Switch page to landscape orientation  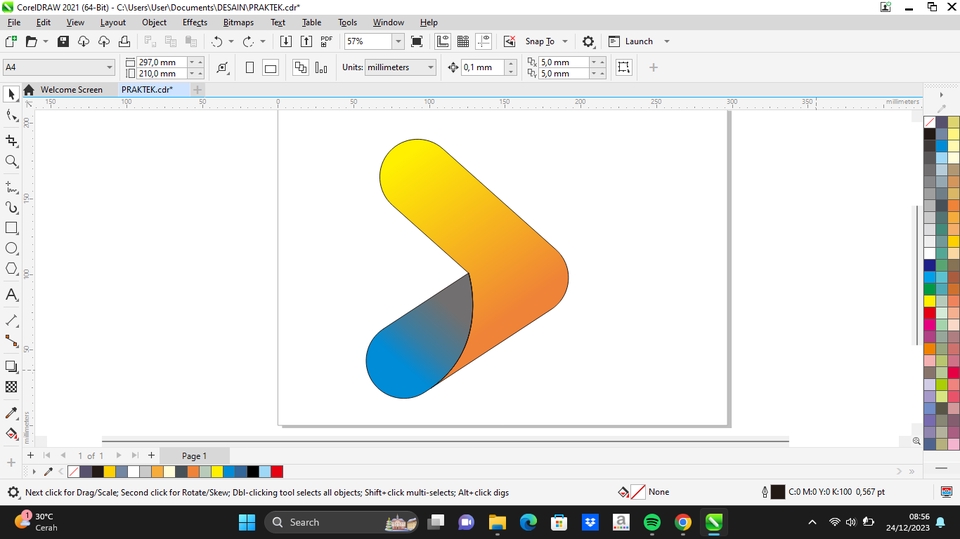click(x=272, y=67)
